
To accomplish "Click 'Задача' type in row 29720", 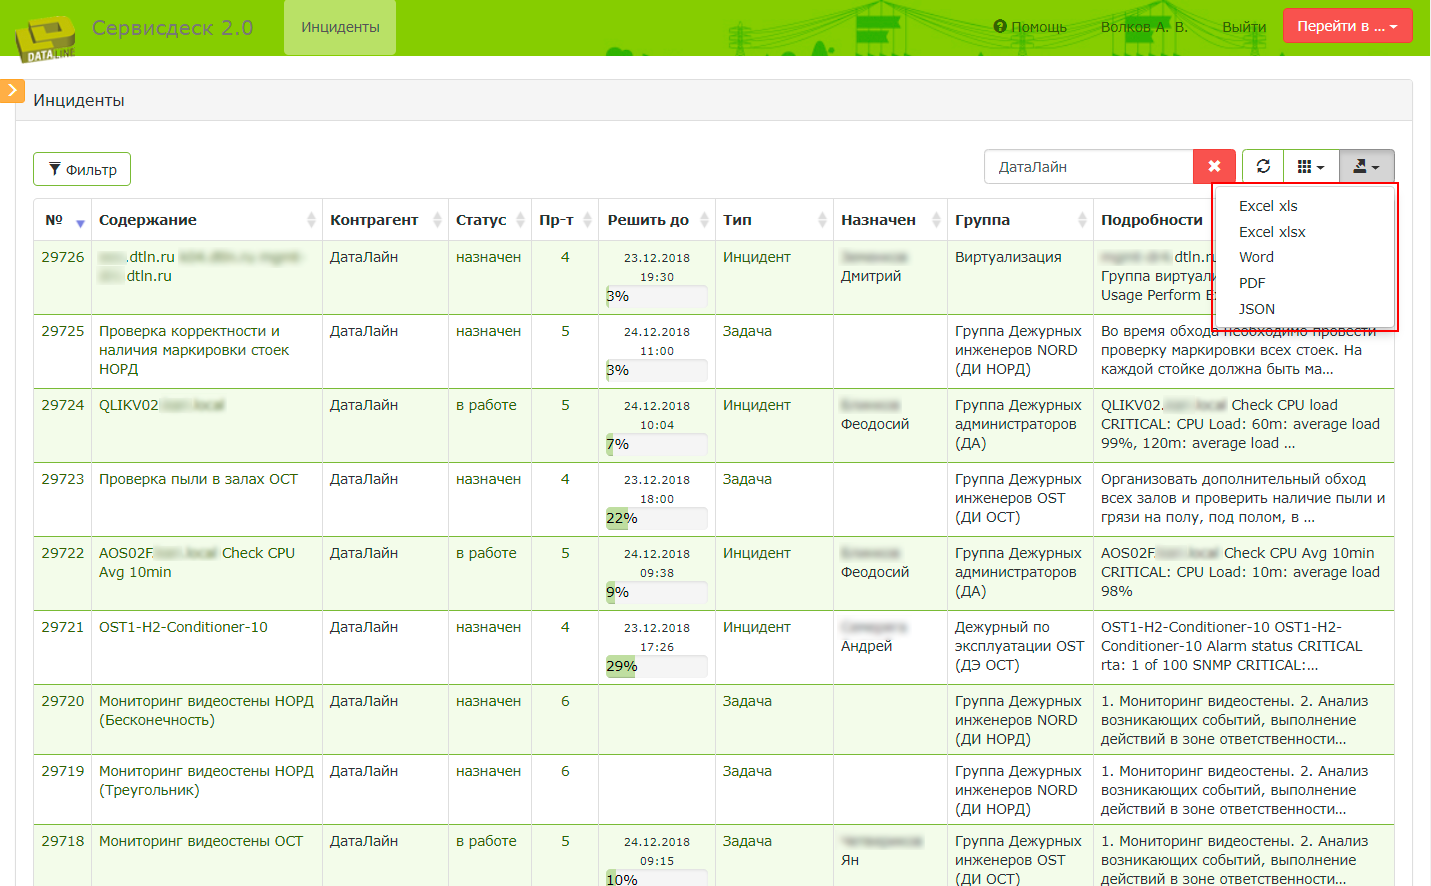I will point(747,701).
